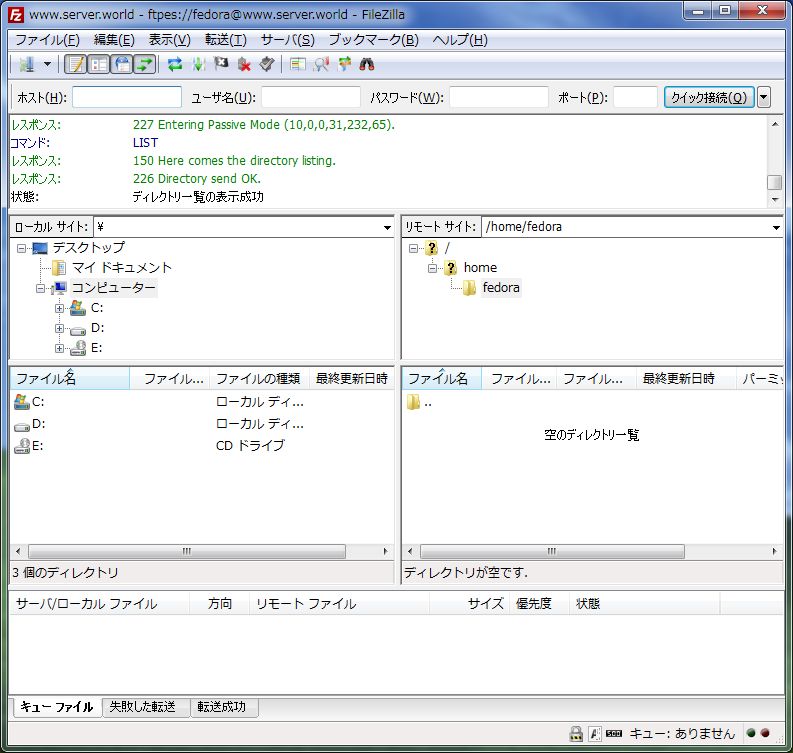Collapse the デスクトップ tree node
793x753 pixels.
[x=21, y=248]
